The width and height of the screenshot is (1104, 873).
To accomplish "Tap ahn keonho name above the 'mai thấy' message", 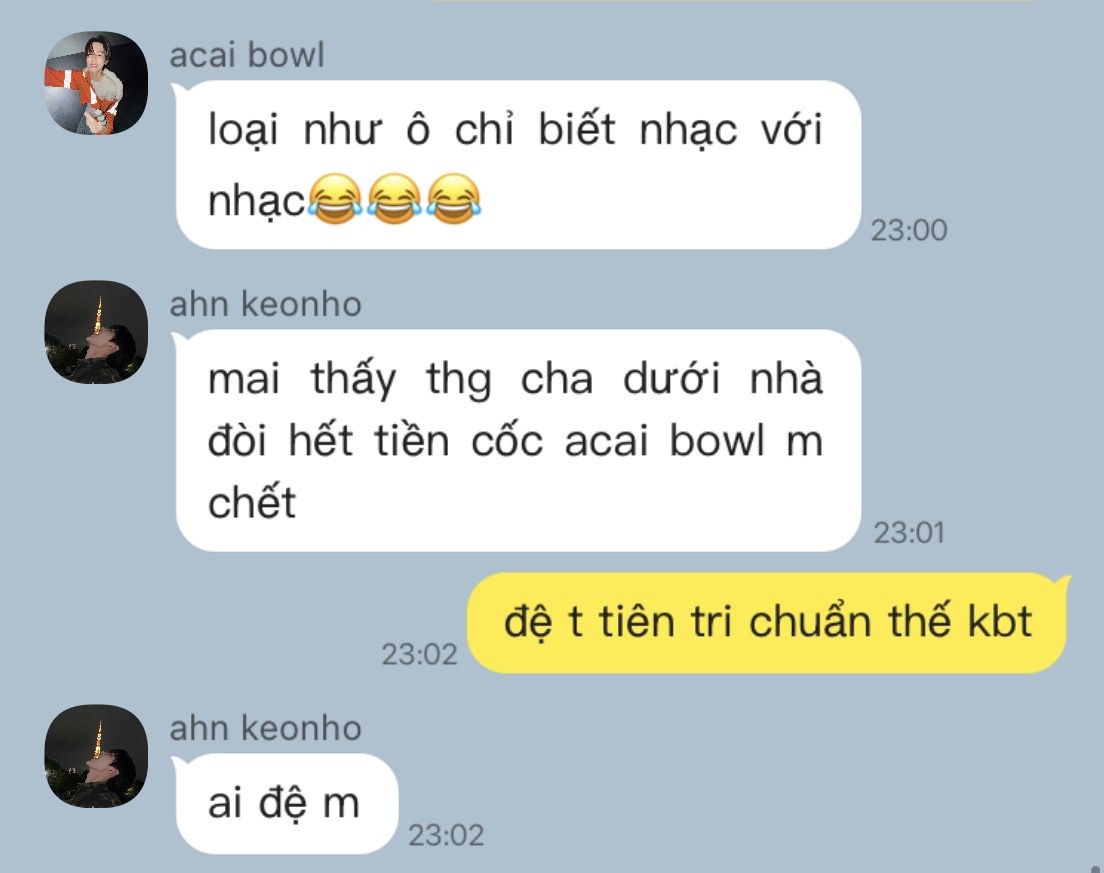I will [265, 304].
